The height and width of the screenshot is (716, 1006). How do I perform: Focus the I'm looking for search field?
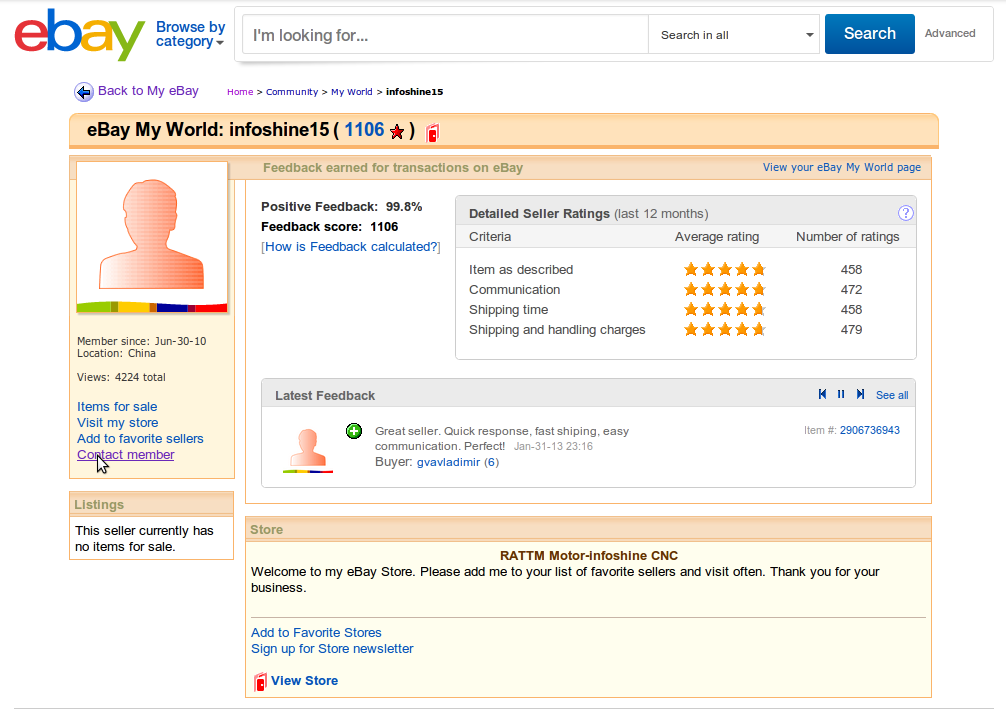(445, 35)
